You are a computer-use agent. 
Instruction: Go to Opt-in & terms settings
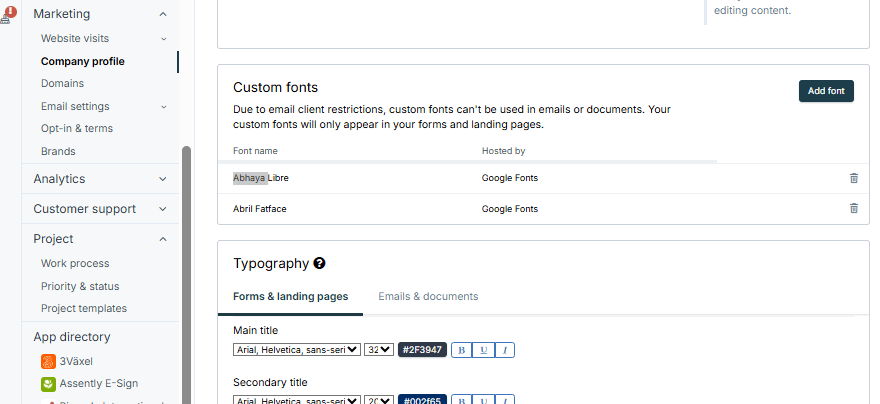(77, 128)
